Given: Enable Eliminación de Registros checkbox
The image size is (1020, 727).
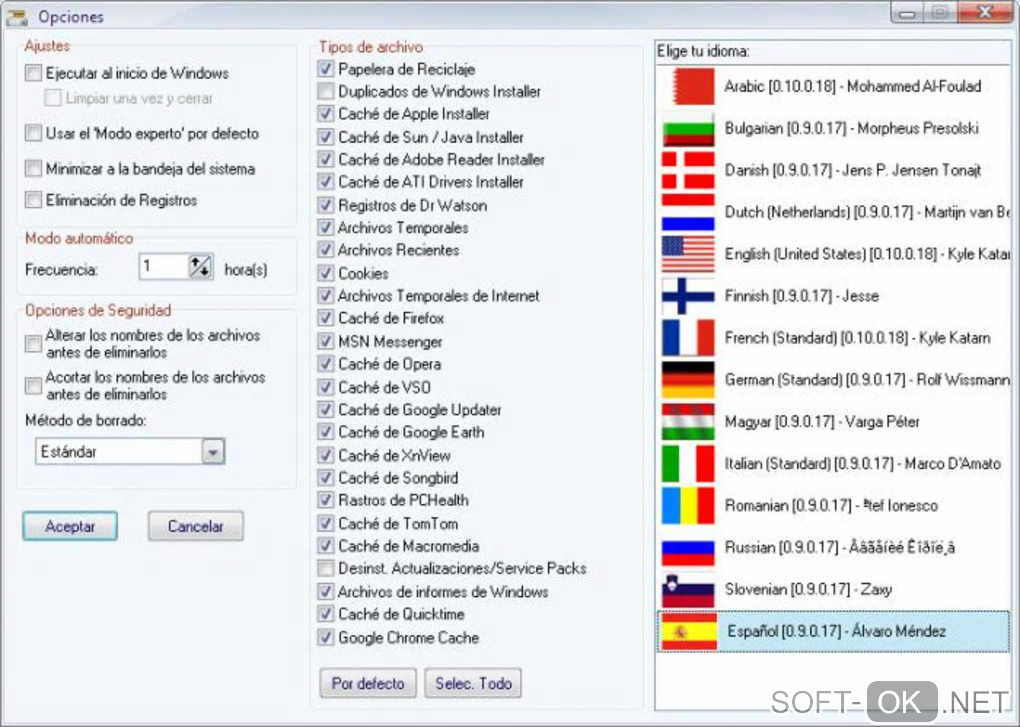Looking at the screenshot, I should click(x=33, y=200).
